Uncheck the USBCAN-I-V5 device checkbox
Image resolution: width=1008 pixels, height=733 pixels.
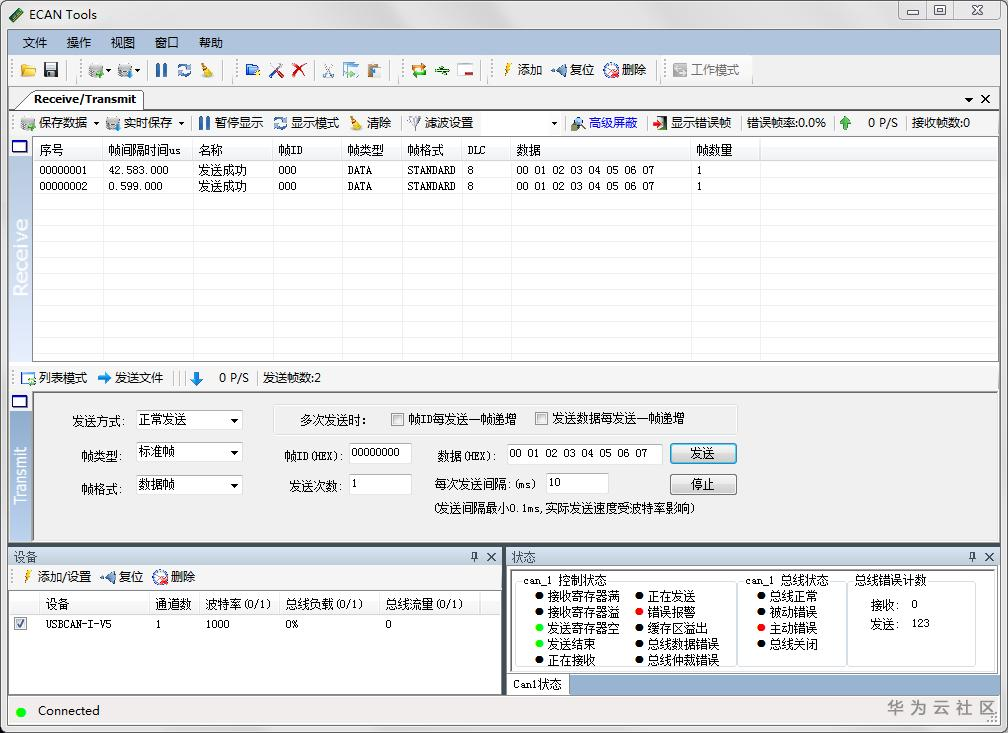[x=21, y=624]
